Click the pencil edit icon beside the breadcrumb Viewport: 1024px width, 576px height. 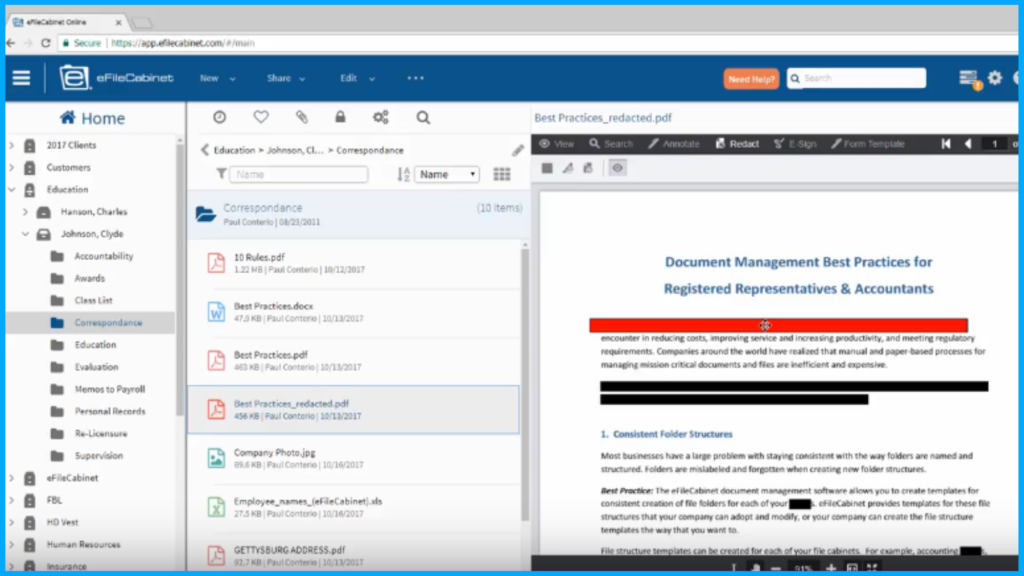(x=517, y=150)
